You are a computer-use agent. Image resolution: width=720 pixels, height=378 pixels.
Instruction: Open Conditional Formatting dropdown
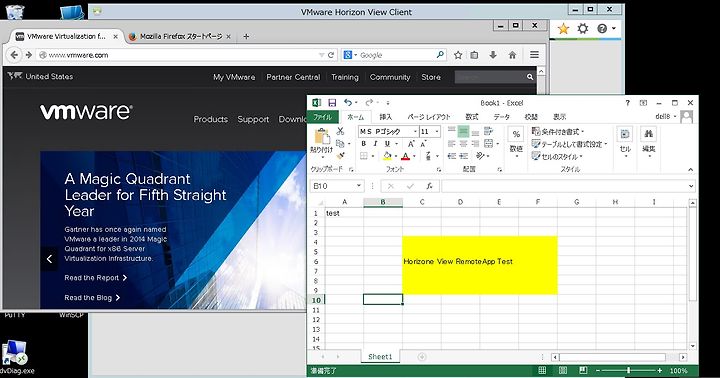point(557,132)
